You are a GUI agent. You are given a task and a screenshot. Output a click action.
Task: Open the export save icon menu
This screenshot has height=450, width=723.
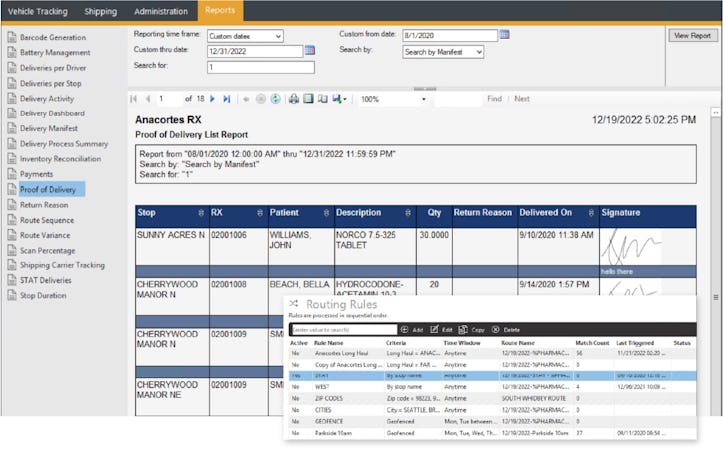pos(340,99)
